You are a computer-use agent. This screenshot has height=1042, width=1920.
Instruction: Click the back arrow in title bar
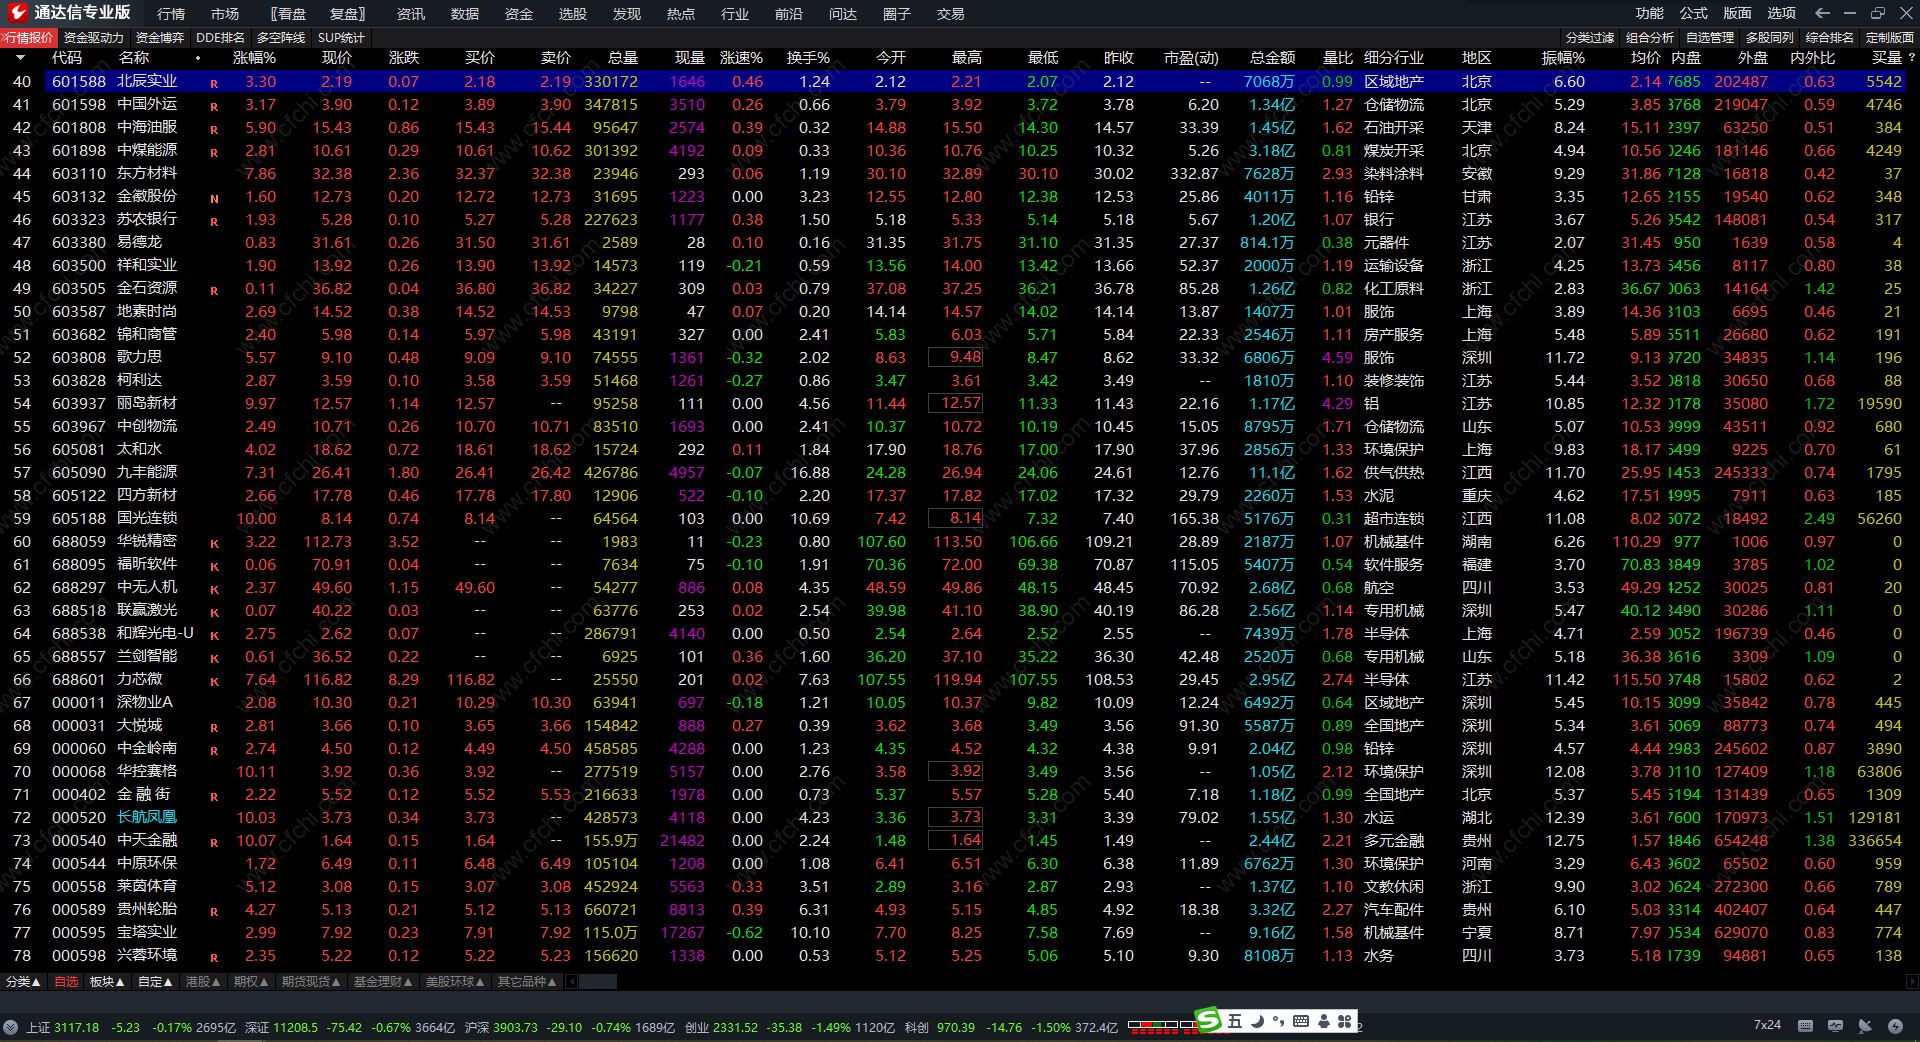1822,13
